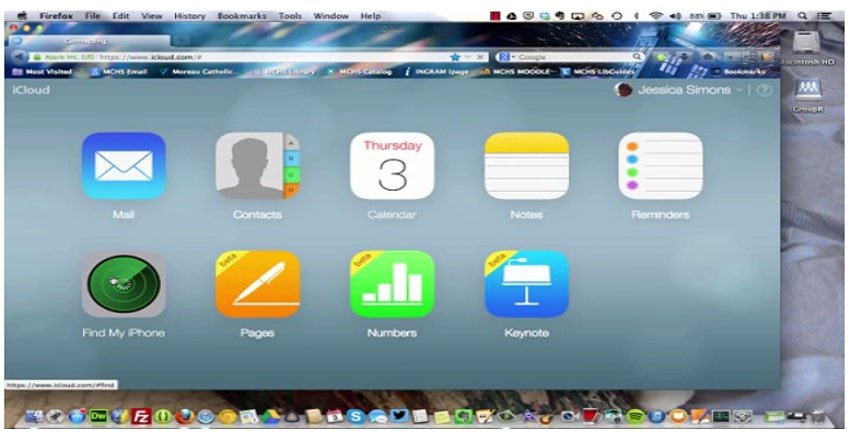
Task: Open the MCHS LibGuides bookmark
Action: pos(597,72)
